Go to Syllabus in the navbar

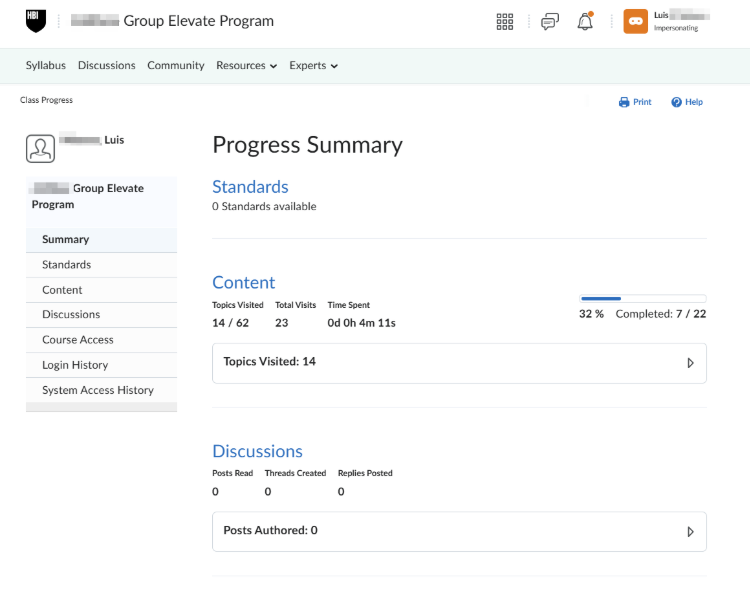46,66
